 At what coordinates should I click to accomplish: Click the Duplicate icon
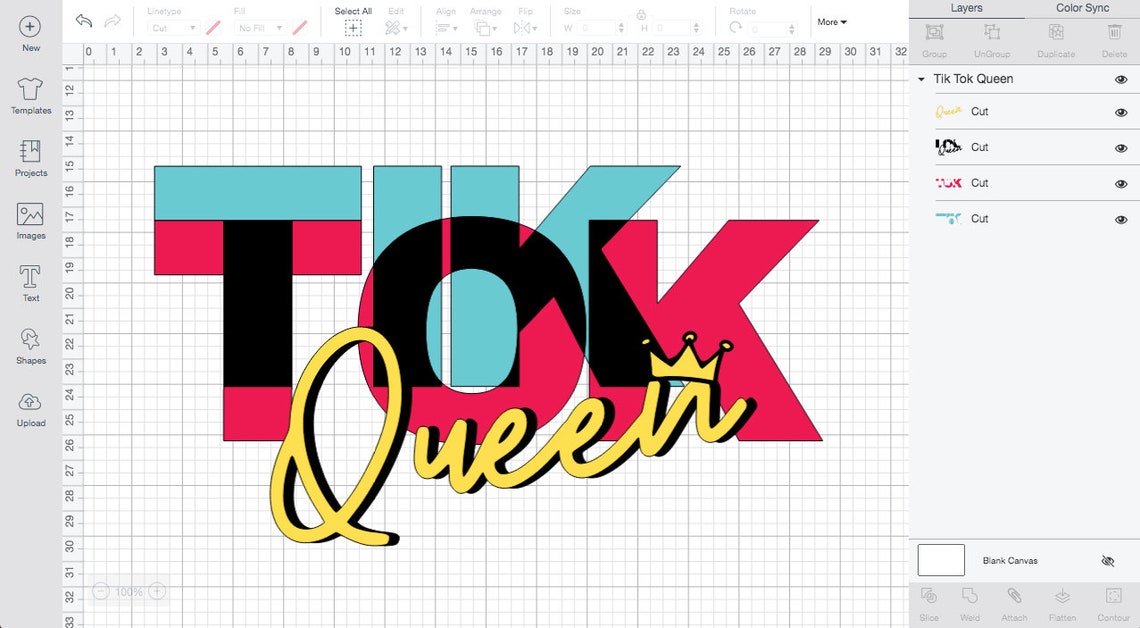pyautogui.click(x=1056, y=32)
